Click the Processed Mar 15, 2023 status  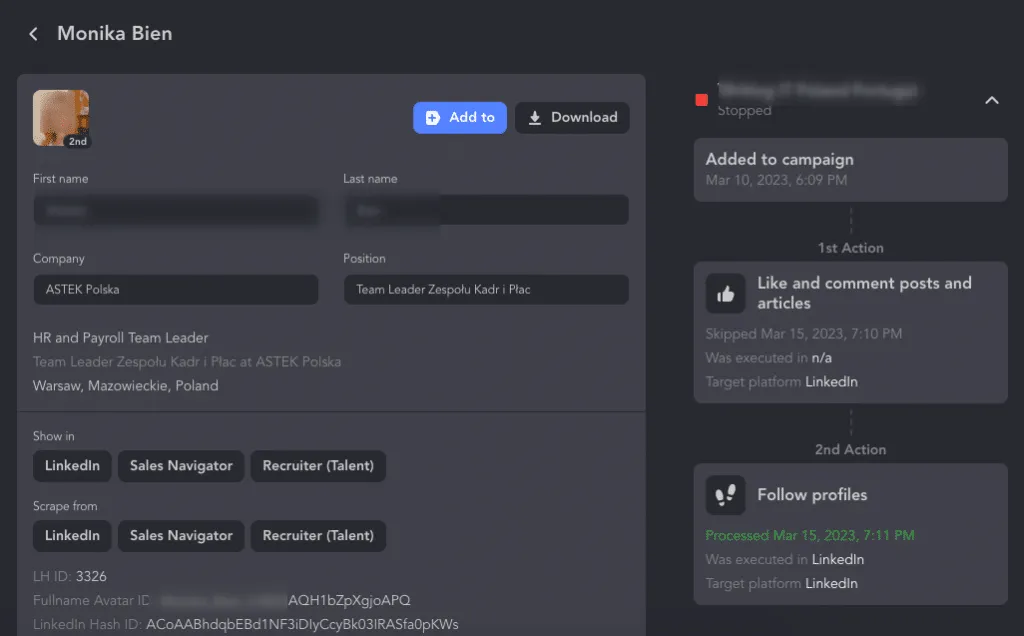[809, 535]
